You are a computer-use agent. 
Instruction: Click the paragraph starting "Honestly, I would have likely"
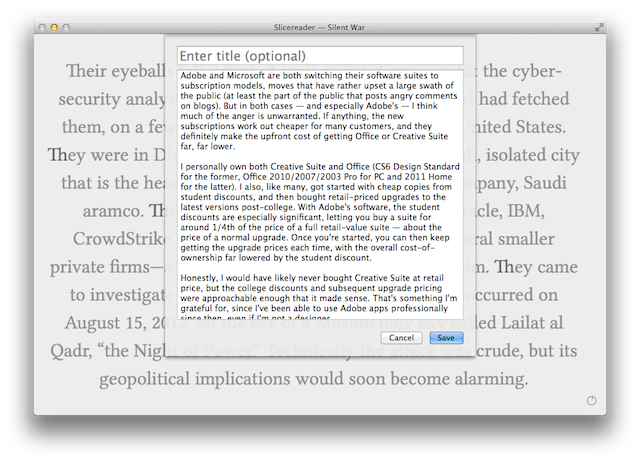click(x=318, y=298)
